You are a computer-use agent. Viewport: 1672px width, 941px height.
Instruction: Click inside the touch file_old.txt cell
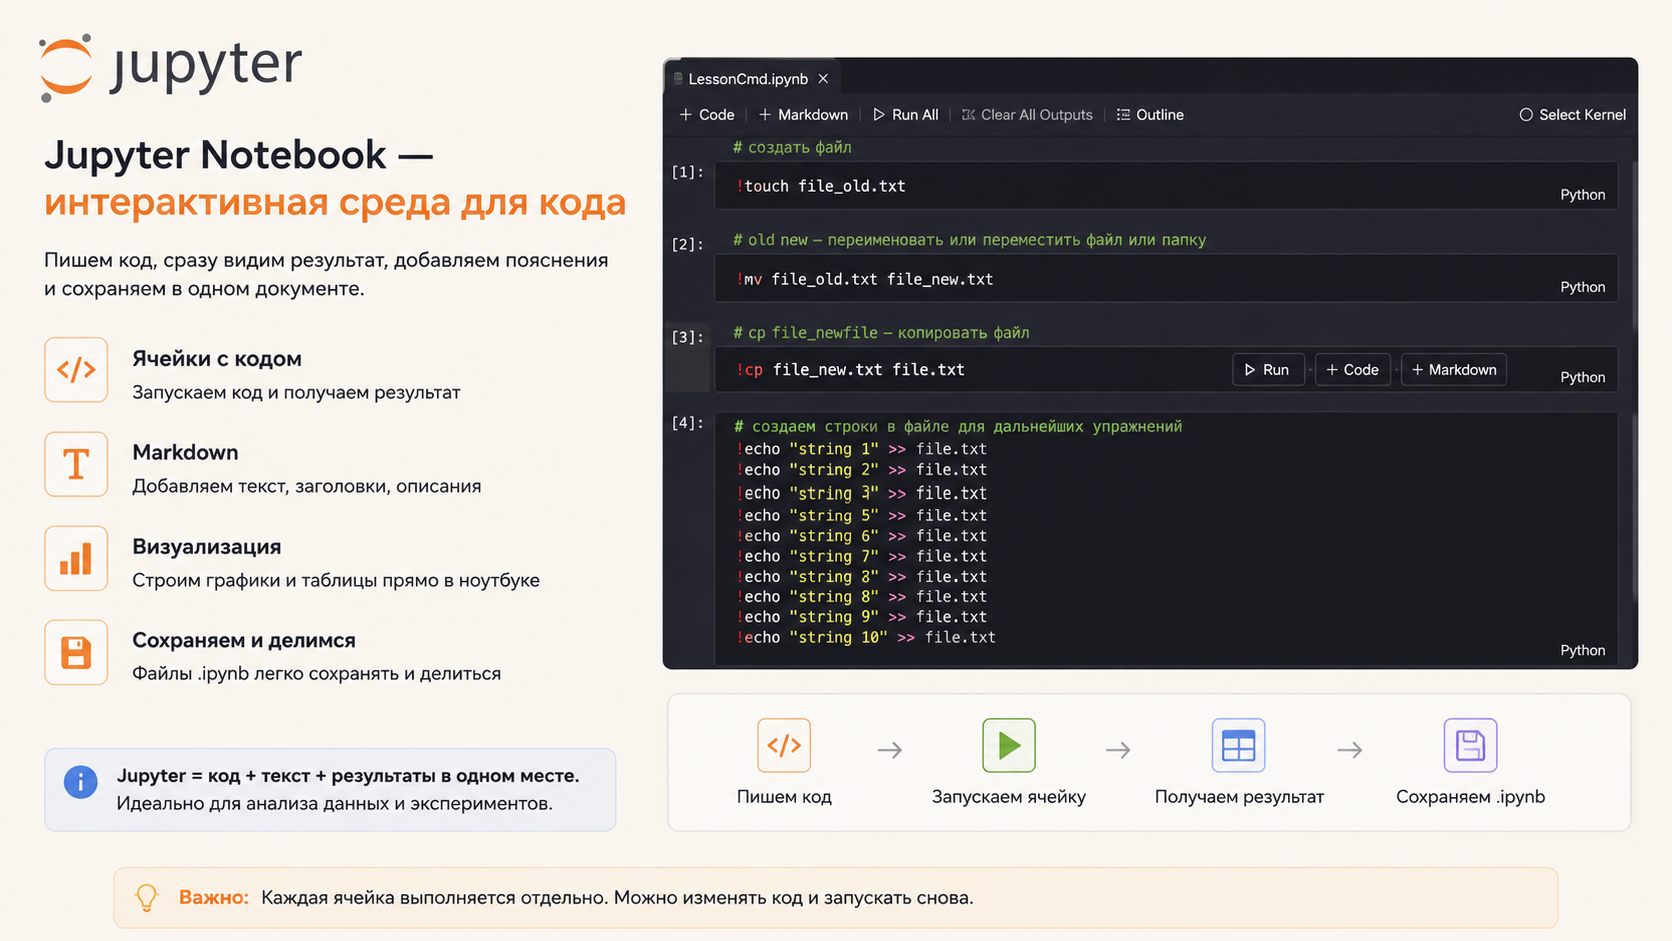[x=1166, y=186]
